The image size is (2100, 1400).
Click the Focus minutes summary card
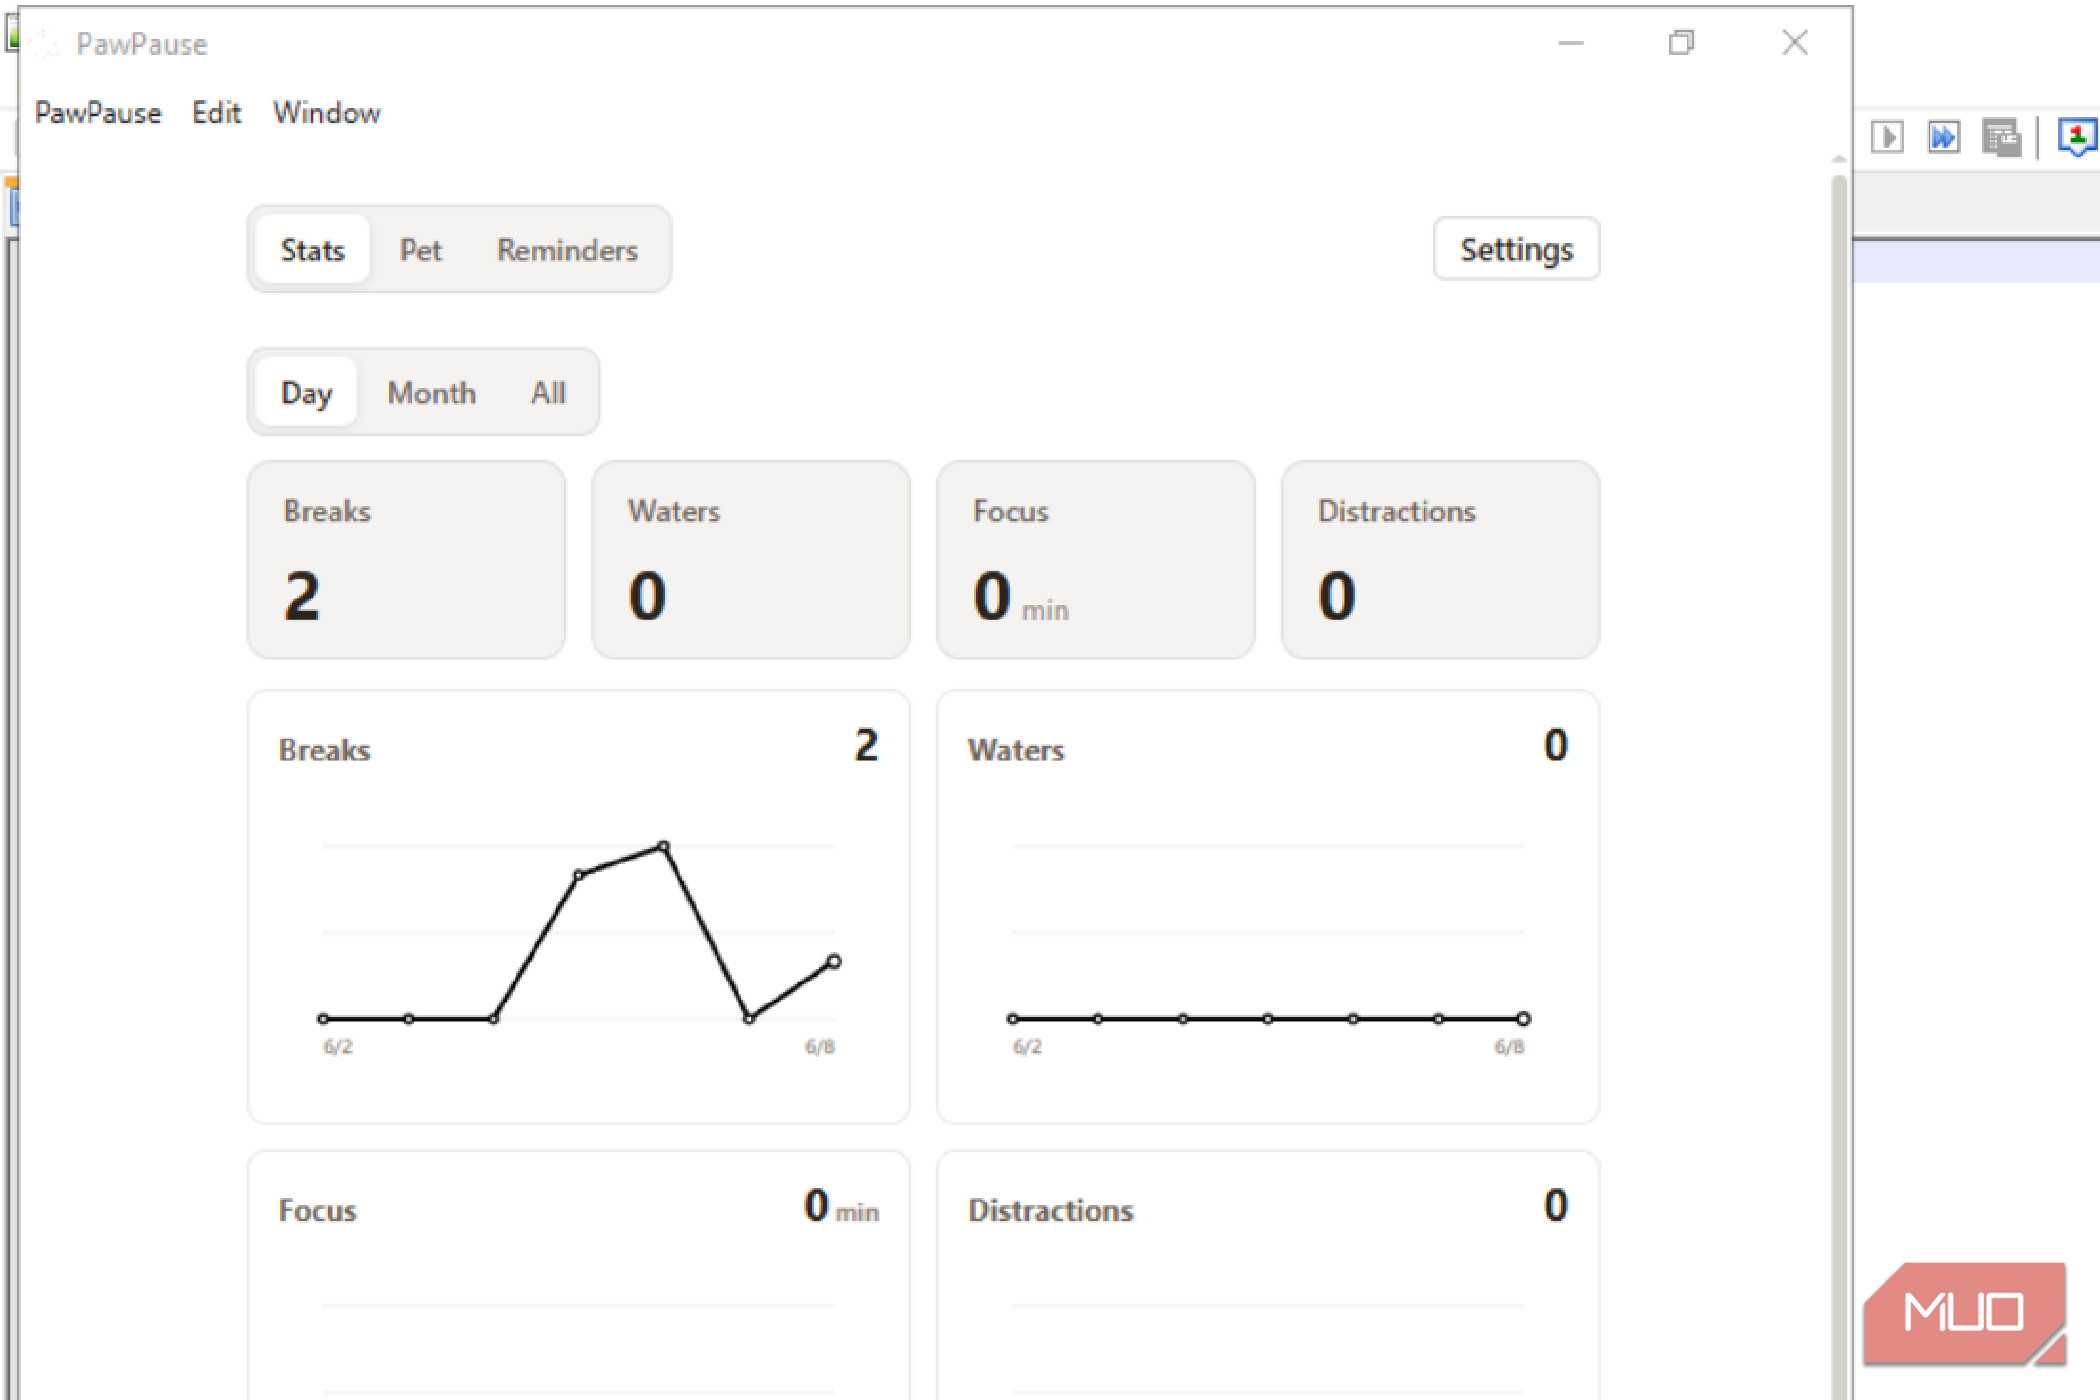point(1095,560)
